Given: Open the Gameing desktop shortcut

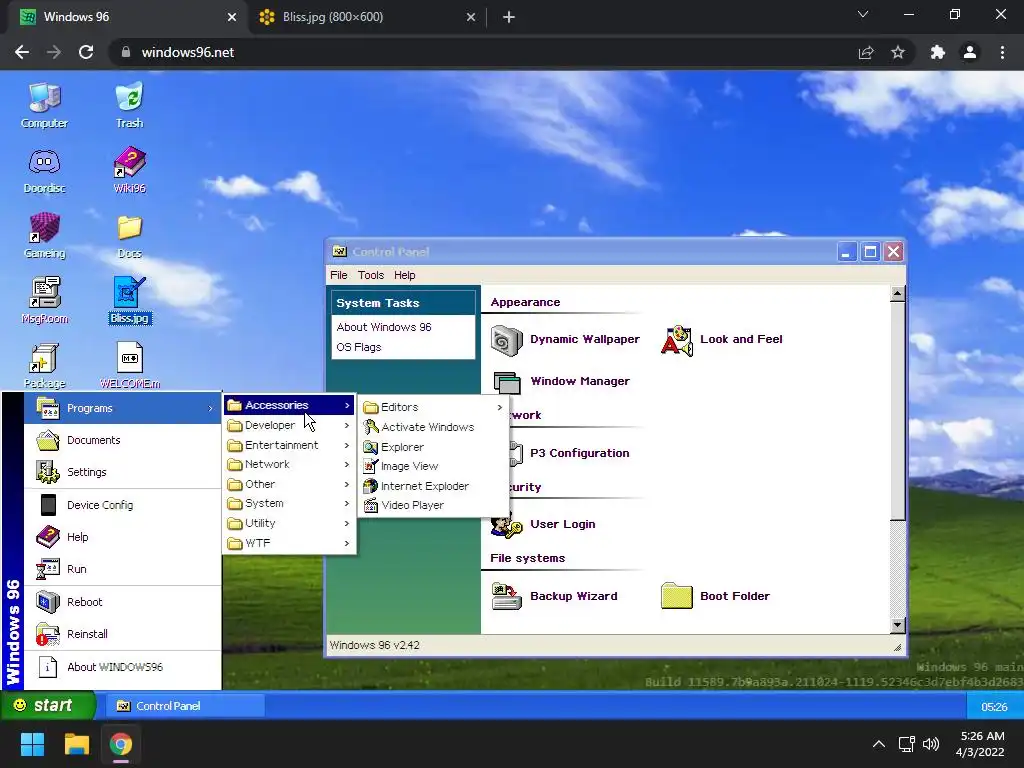Looking at the screenshot, I should tap(44, 236).
